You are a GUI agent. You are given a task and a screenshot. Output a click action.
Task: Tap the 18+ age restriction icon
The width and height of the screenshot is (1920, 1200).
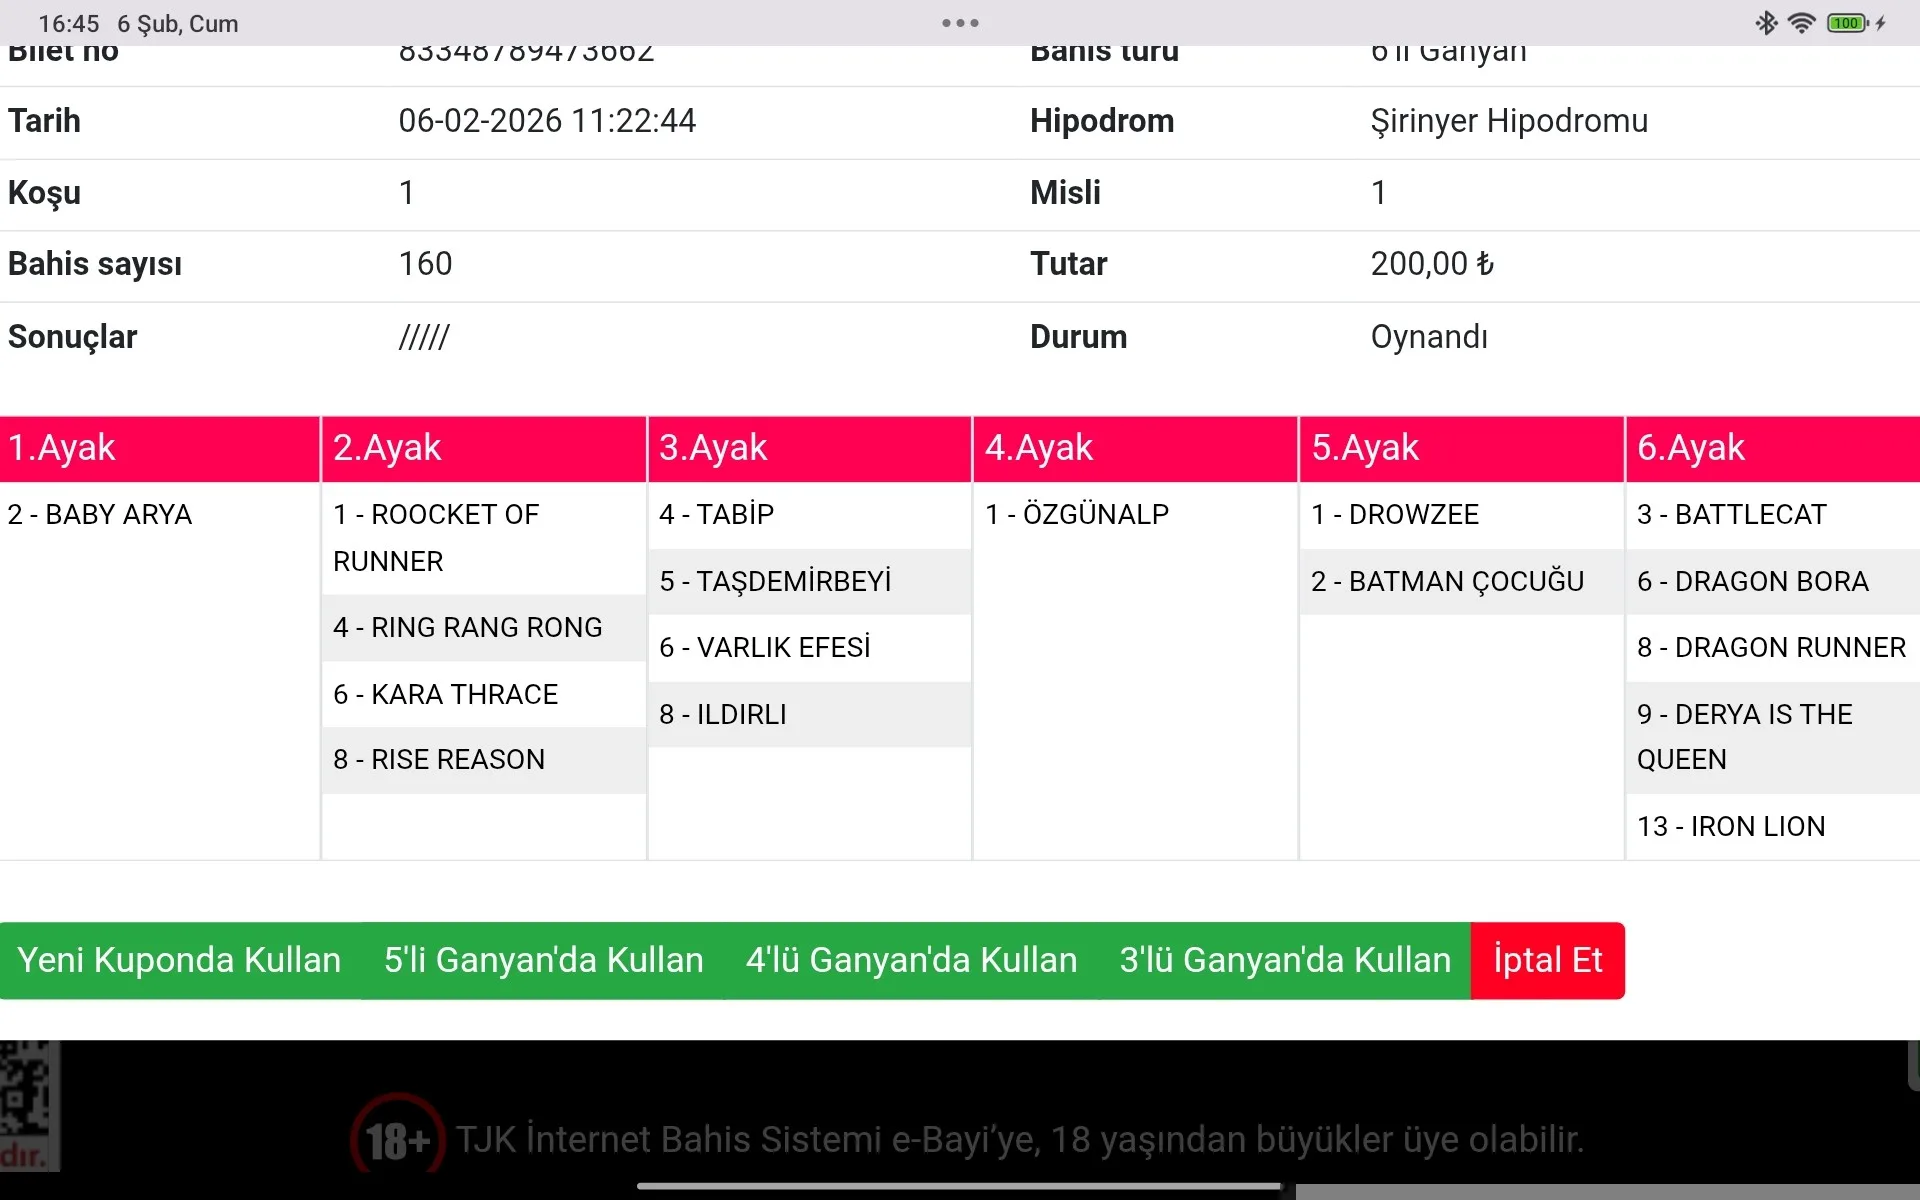coord(397,1139)
